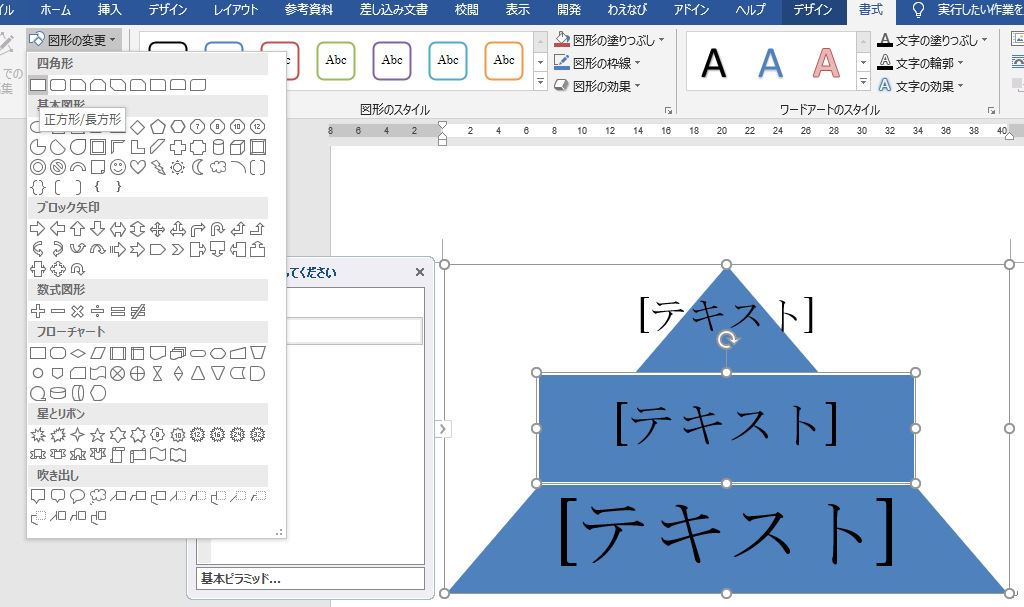This screenshot has height=607, width=1024.
Task: Click the 図形の枠線 shape outline icon
Action: (560, 62)
